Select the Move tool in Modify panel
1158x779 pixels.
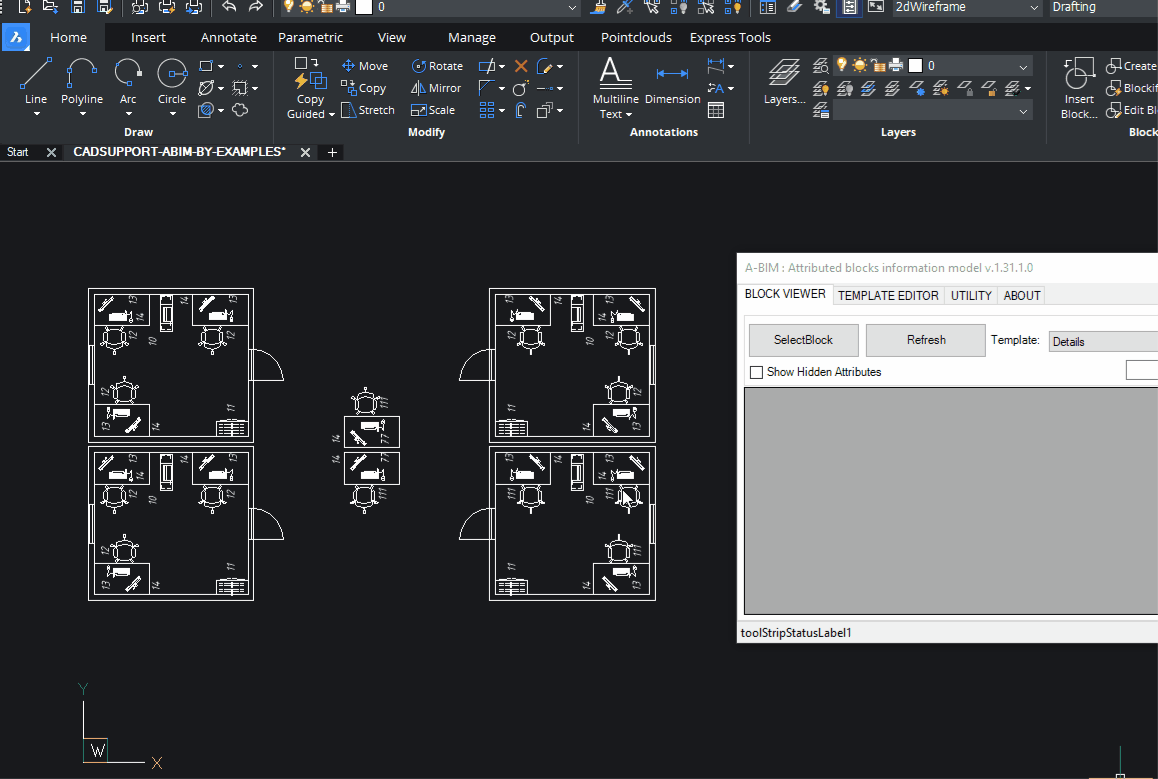(366, 65)
